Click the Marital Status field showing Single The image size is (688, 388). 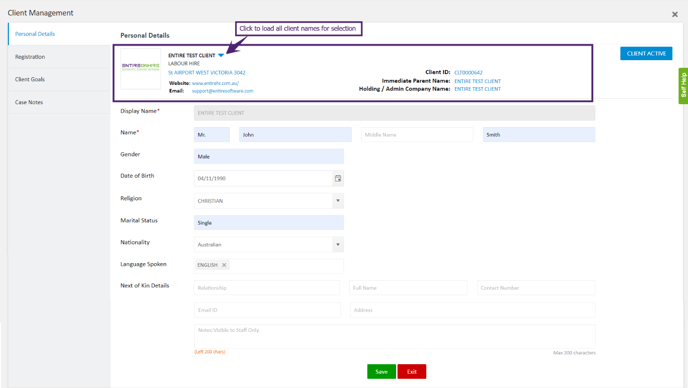269,223
